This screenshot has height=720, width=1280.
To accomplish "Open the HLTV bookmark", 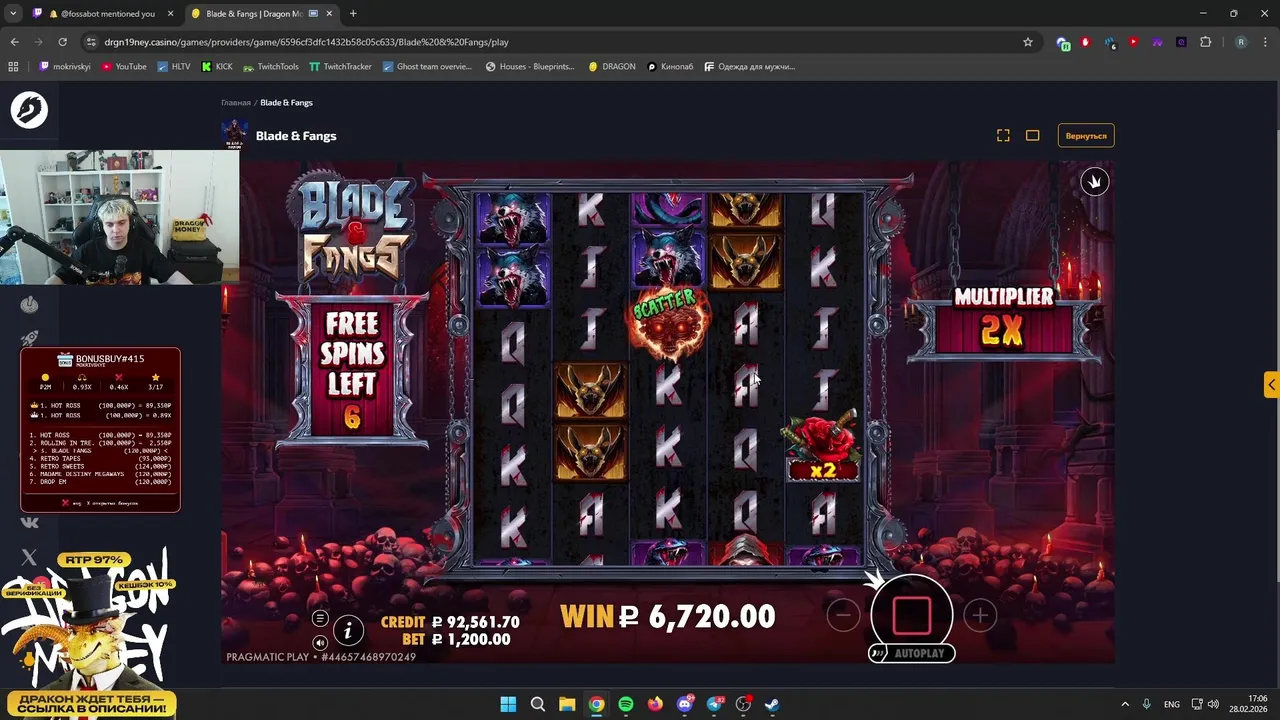I will tap(173, 67).
